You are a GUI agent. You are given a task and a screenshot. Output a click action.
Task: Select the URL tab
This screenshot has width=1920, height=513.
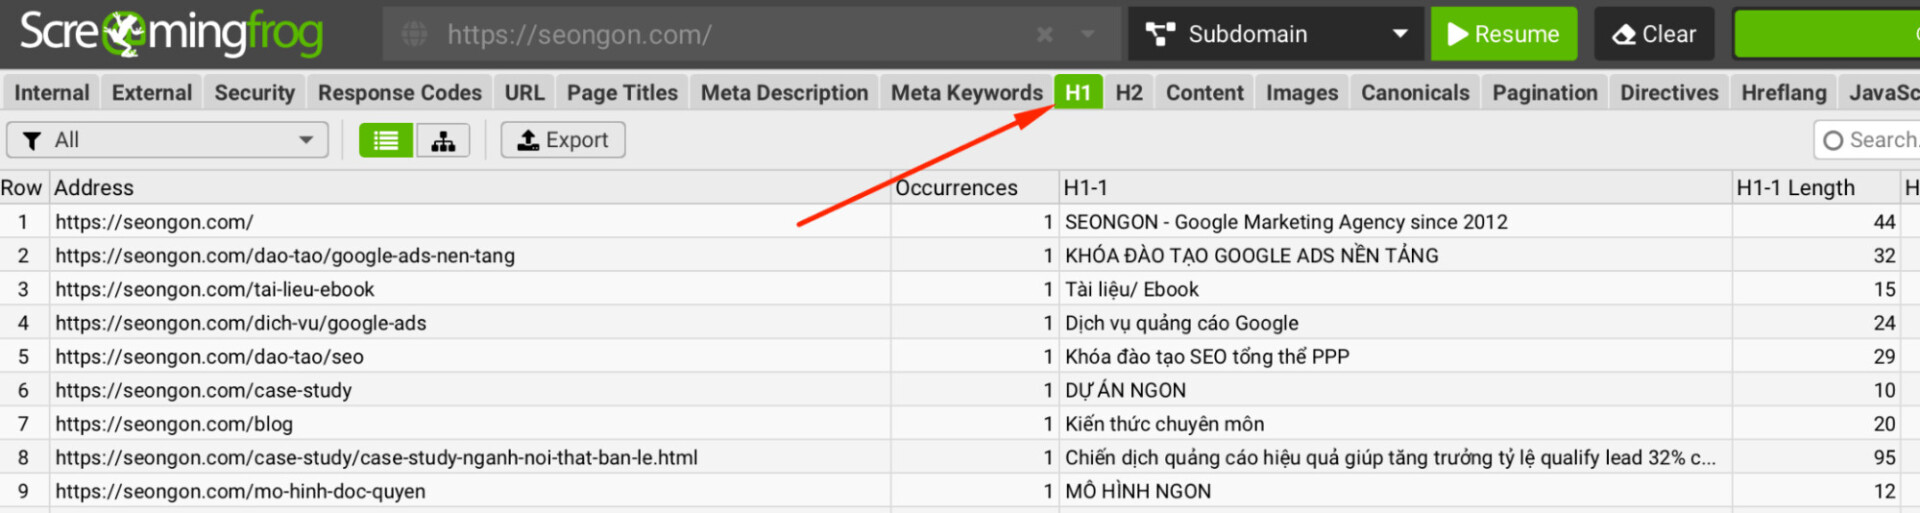[x=524, y=92]
